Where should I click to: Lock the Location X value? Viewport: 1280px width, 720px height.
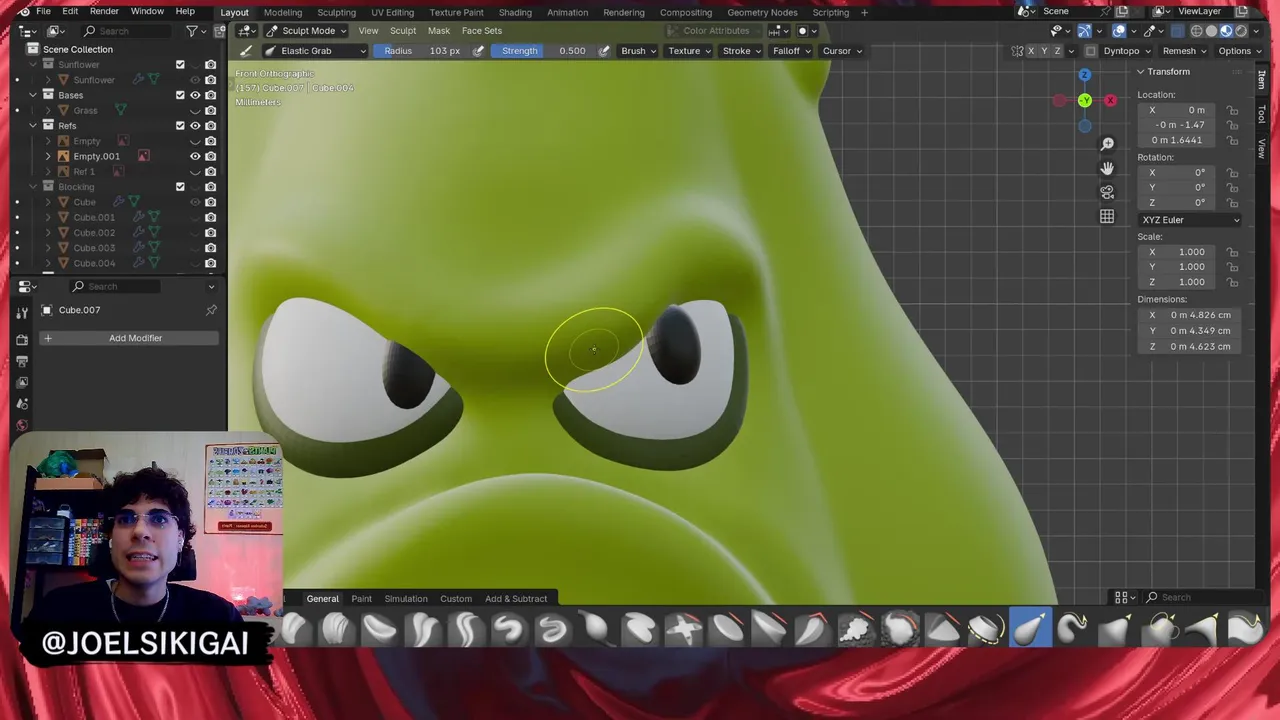pyautogui.click(x=1233, y=110)
